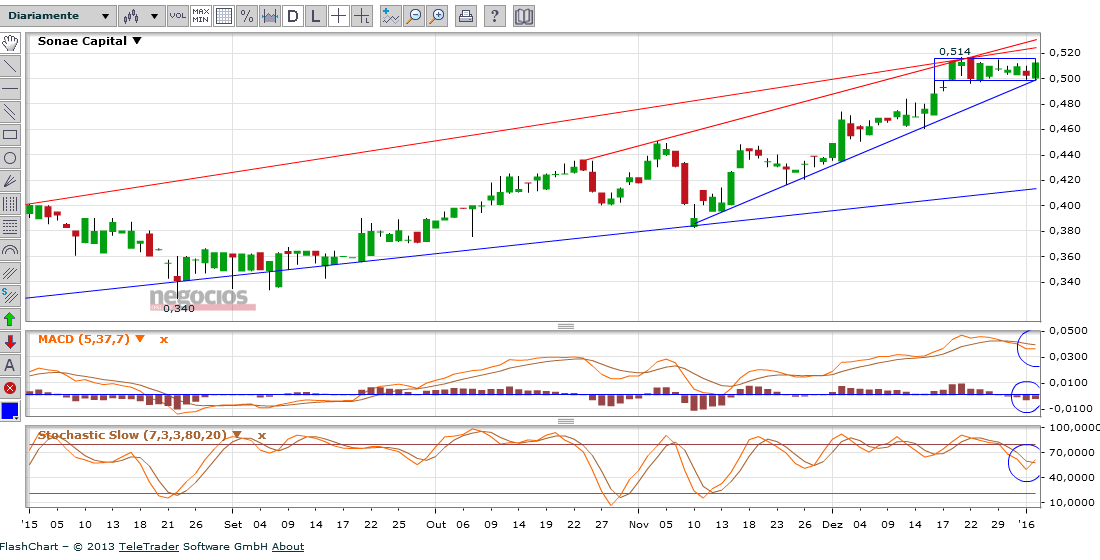Select the circle drawing tool
Image resolution: width=1100 pixels, height=560 pixels.
point(10,158)
